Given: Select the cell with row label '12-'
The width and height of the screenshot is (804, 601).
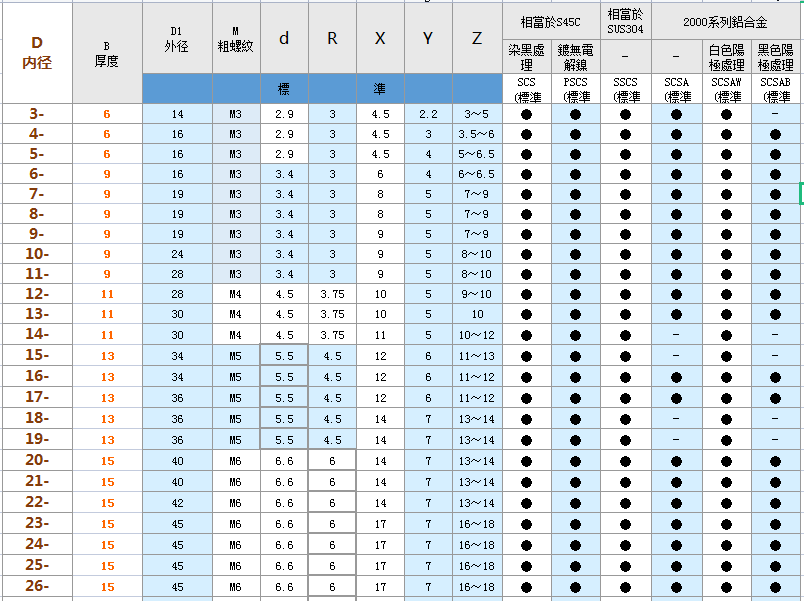Looking at the screenshot, I should [x=37, y=294].
